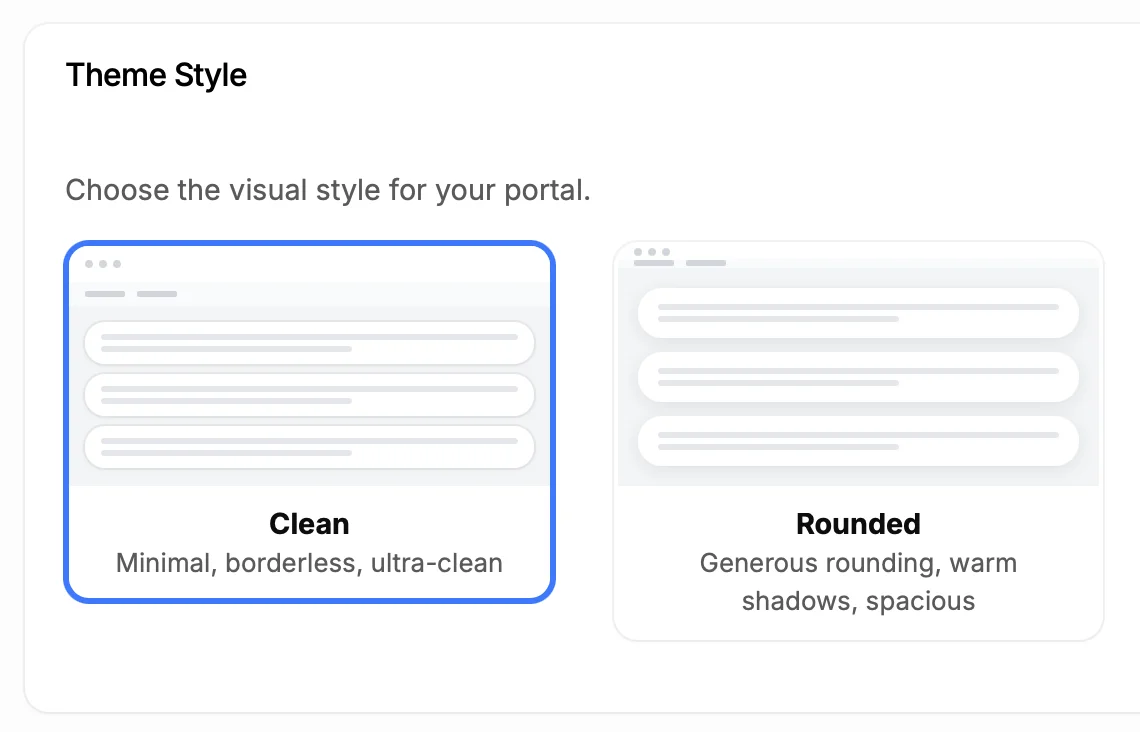The image size is (1140, 732).
Task: Click the 'Minimal, borderless, ultra-clean' description
Action: 309,563
